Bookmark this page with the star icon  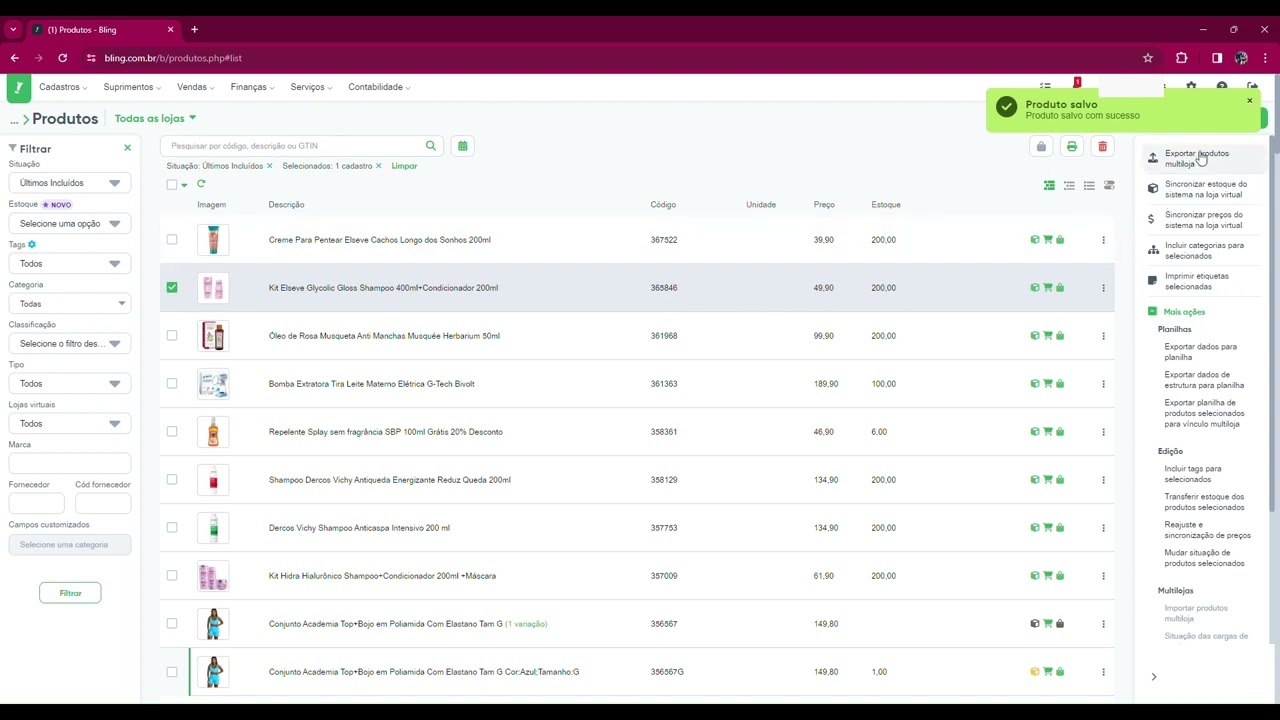coord(1148,58)
